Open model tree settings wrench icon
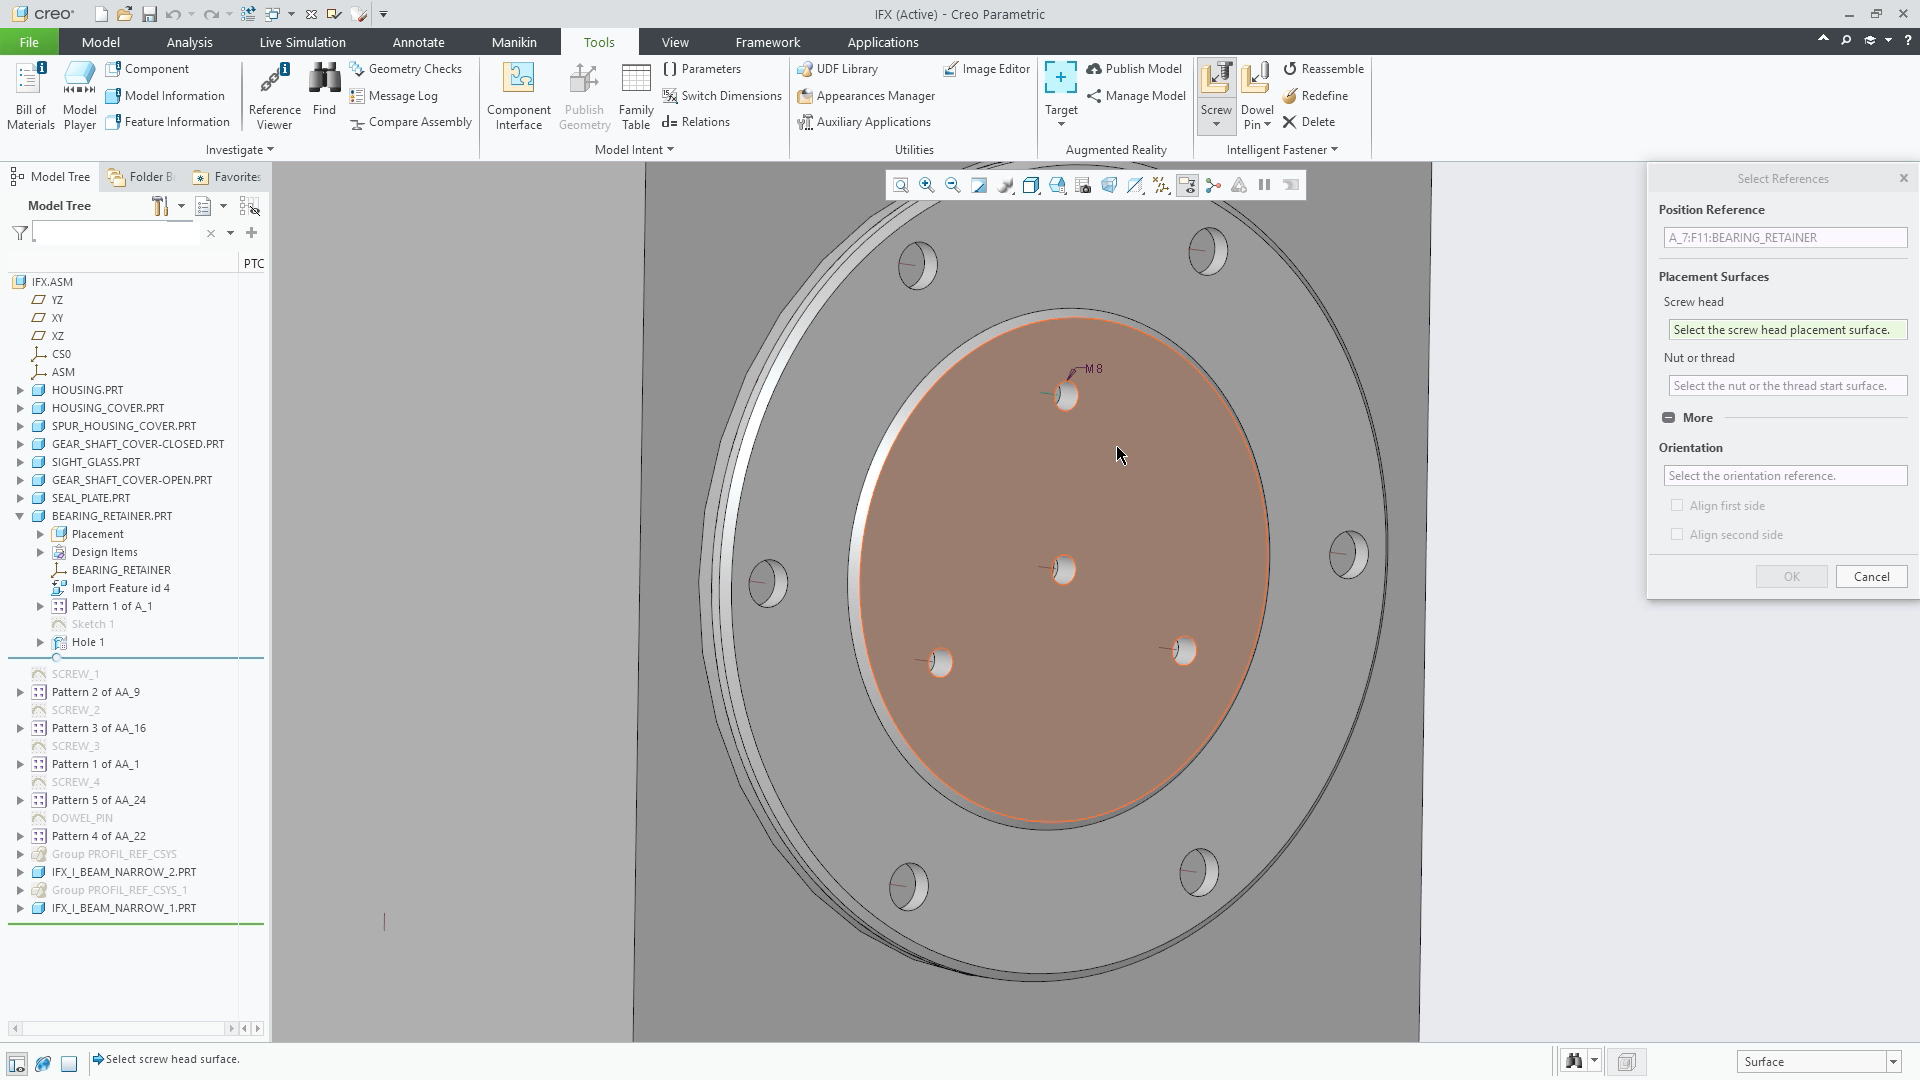Image resolution: width=1920 pixels, height=1080 pixels. point(160,206)
